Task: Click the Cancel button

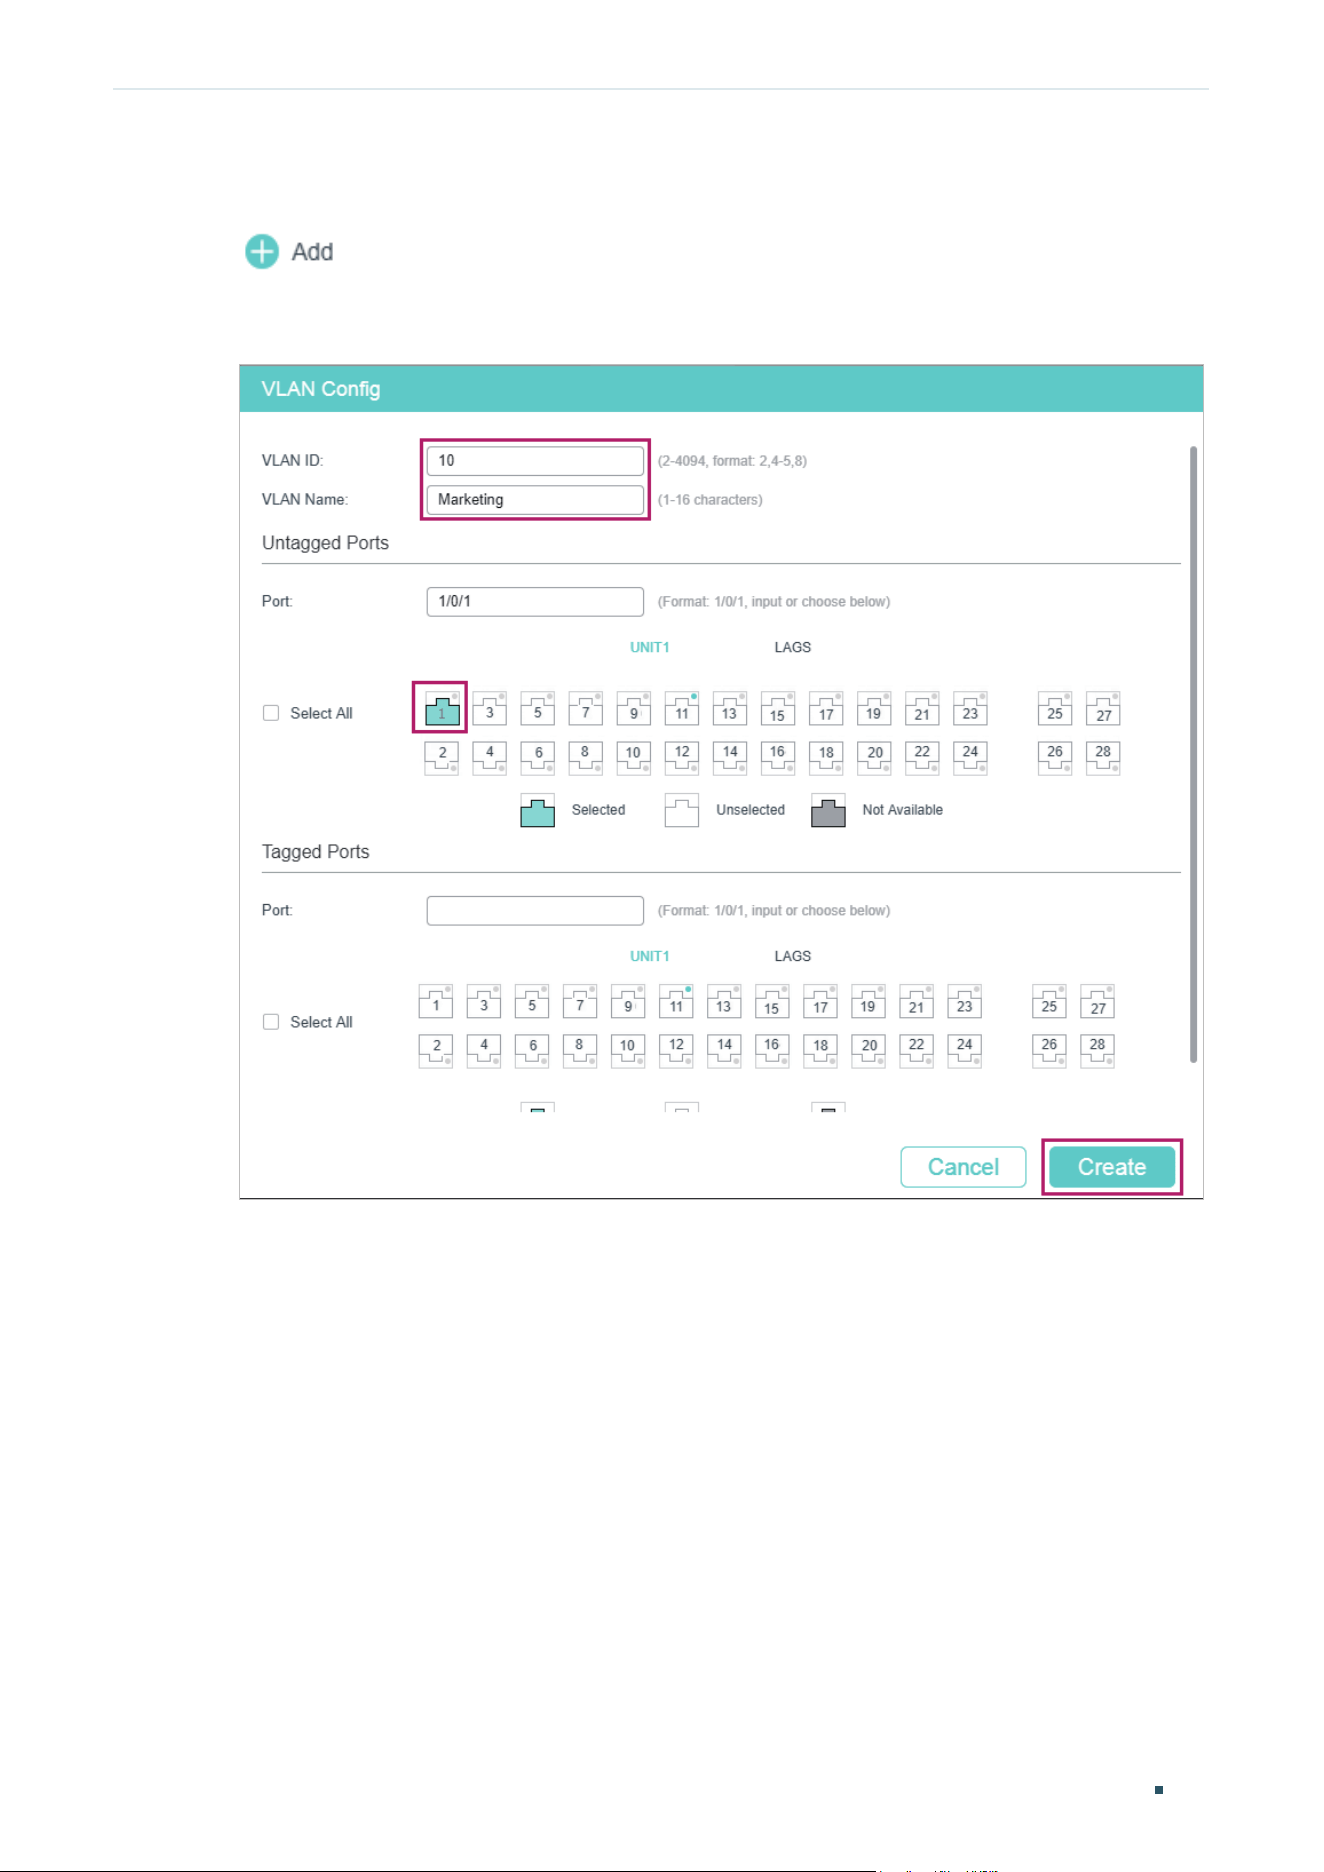Action: (x=963, y=1167)
